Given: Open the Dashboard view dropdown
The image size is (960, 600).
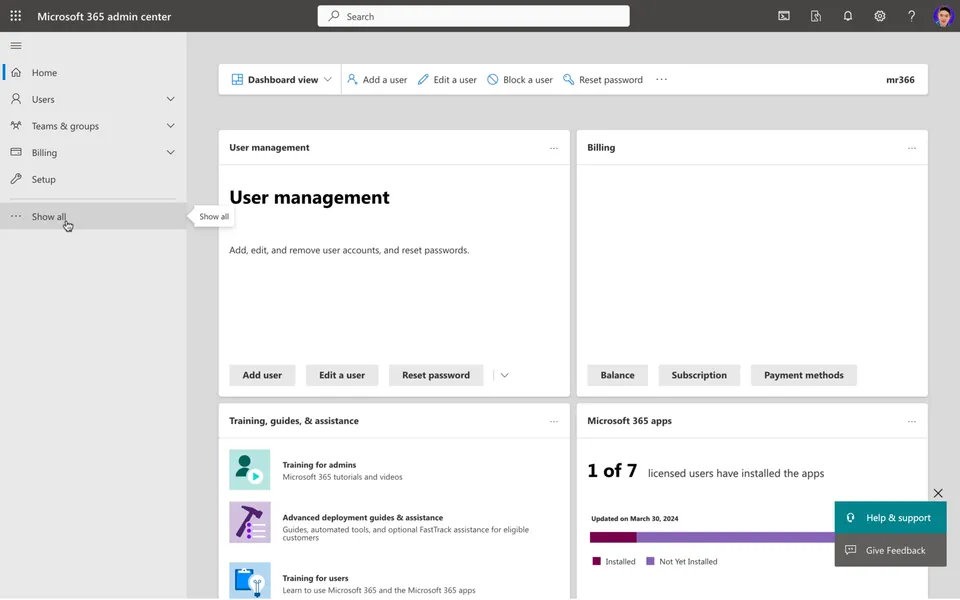Looking at the screenshot, I should [282, 80].
